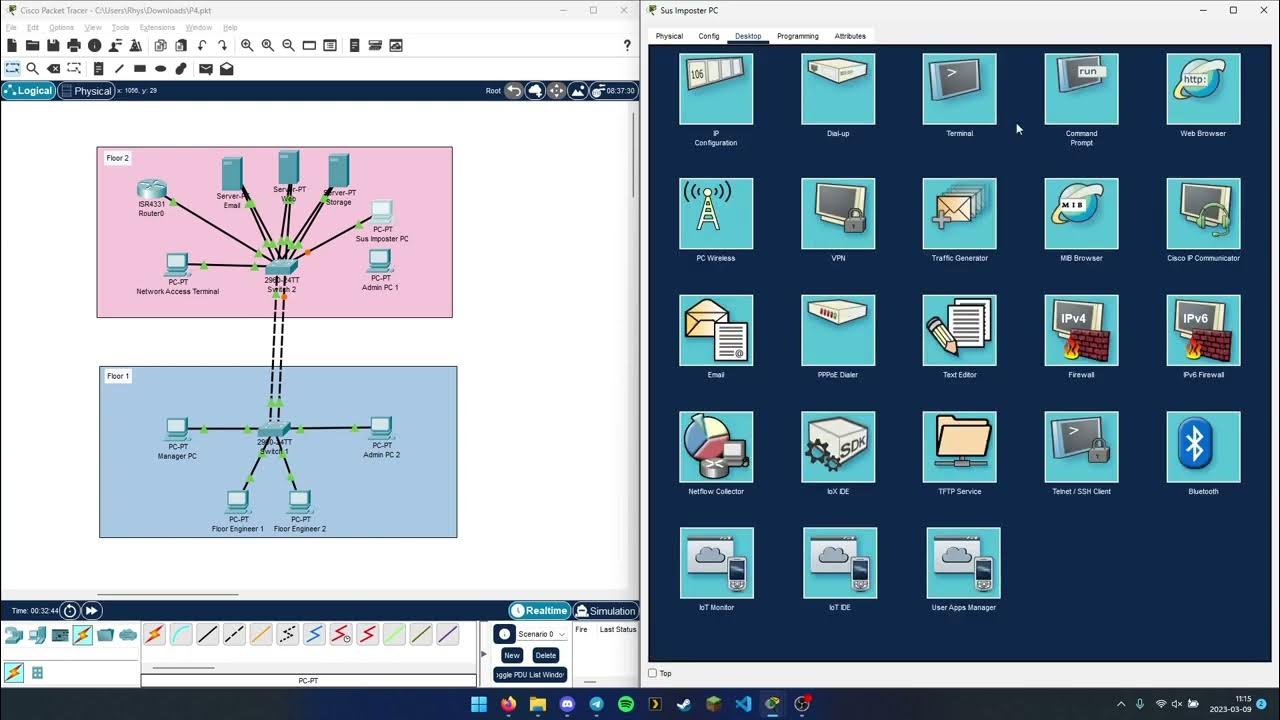This screenshot has width=1280, height=720.
Task: Click the Root navigation label
Action: coord(493,90)
